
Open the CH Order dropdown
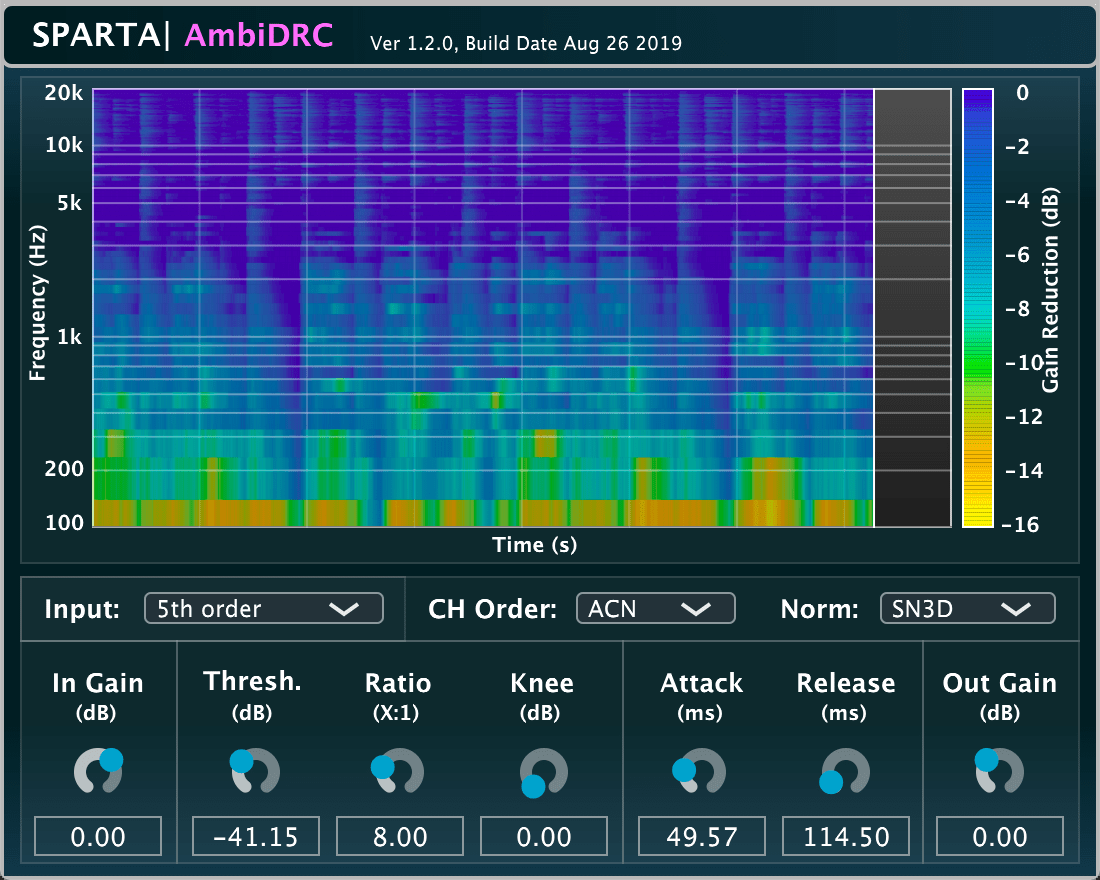655,608
